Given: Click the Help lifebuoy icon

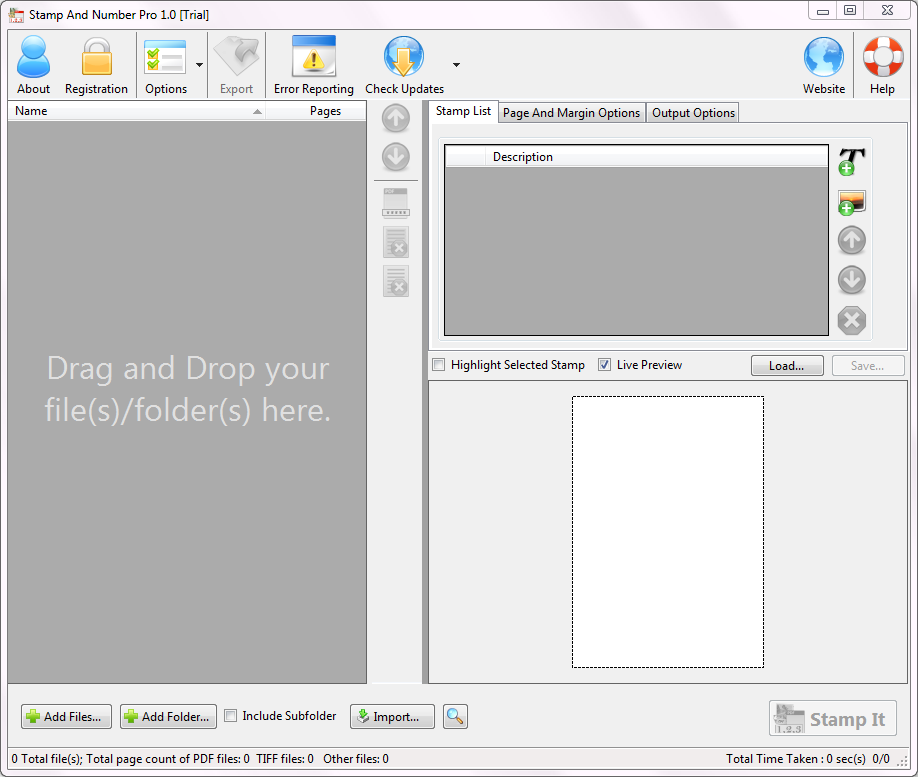Looking at the screenshot, I should pyautogui.click(x=882, y=59).
